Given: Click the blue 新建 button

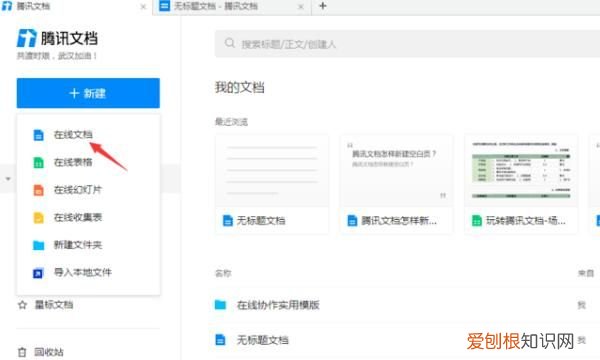Looking at the screenshot, I should pos(88,93).
